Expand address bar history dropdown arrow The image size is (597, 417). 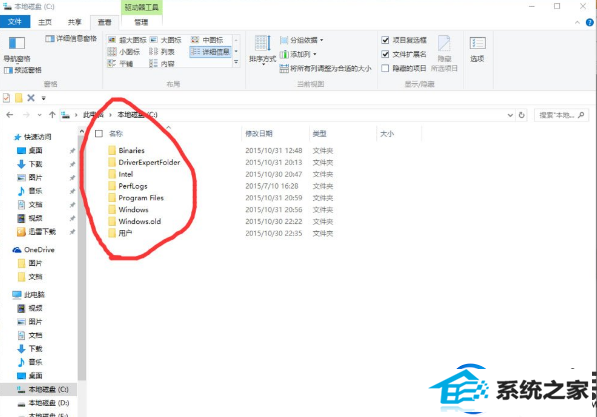tap(510, 115)
